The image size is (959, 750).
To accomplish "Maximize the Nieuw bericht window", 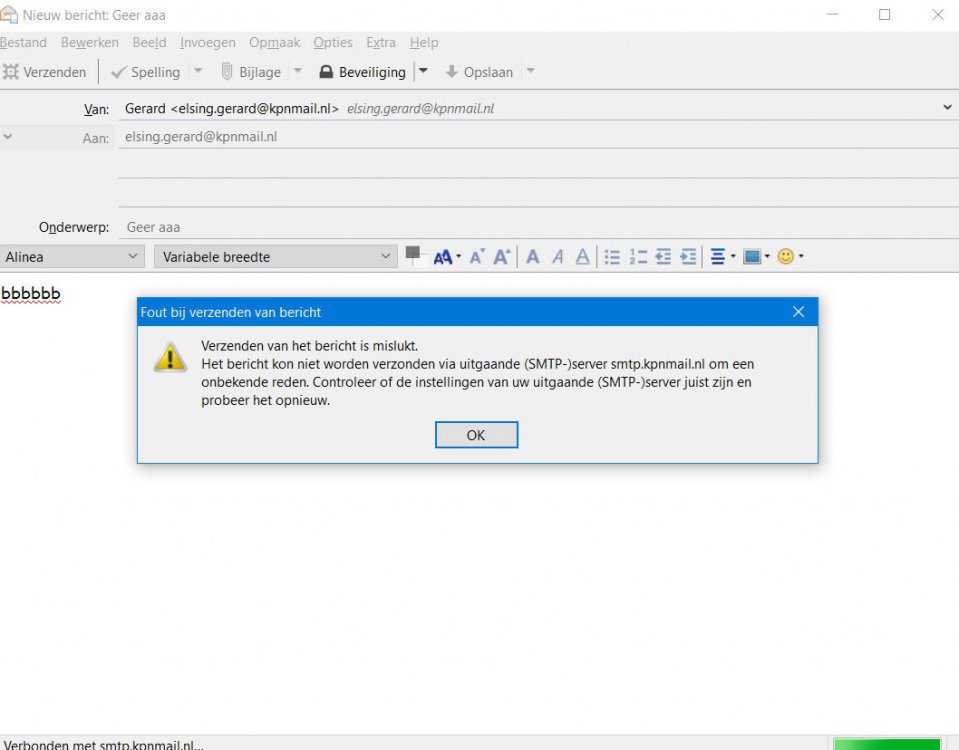I will [x=884, y=15].
